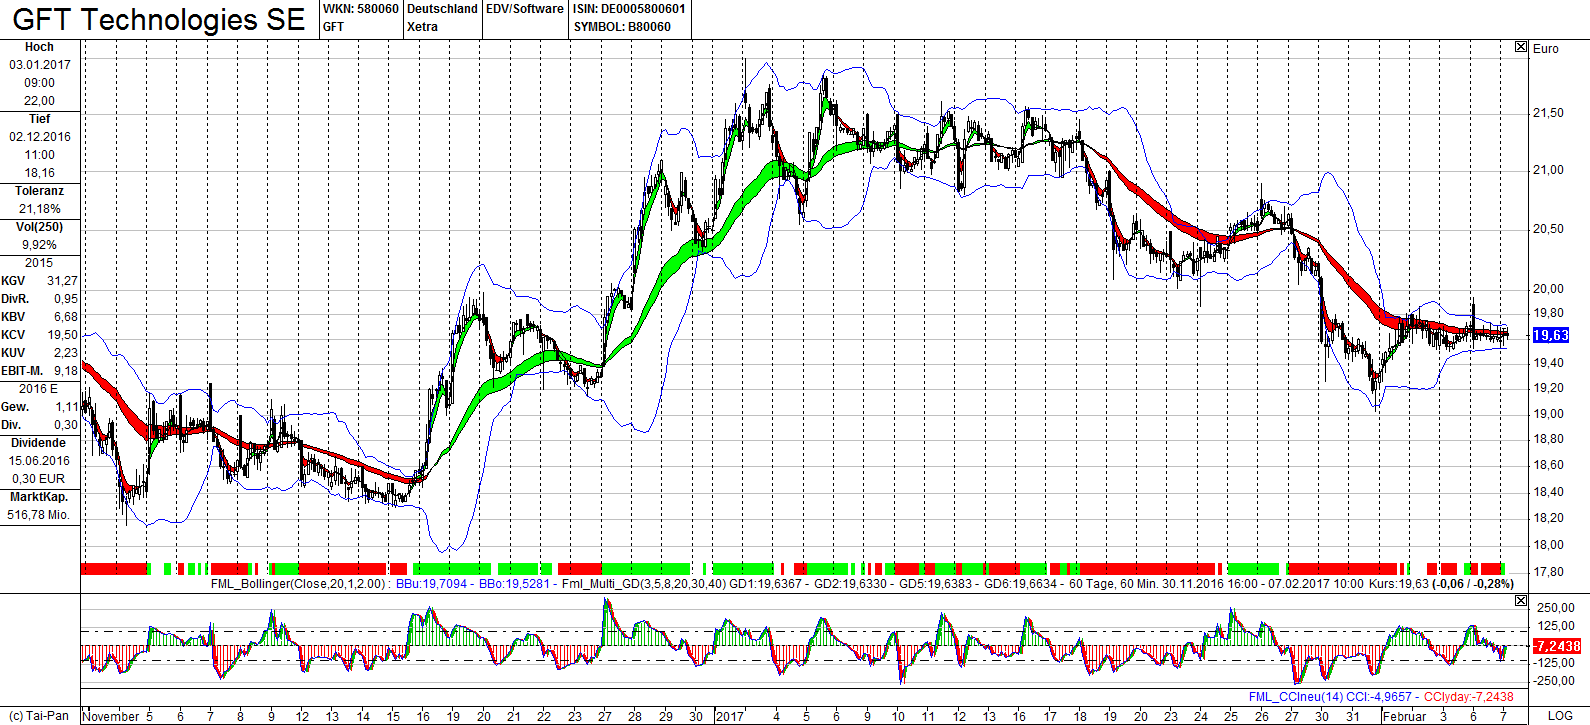Select the ISIN: DE0005800601 text
Screen dimensions: 1590x725
pos(630,9)
